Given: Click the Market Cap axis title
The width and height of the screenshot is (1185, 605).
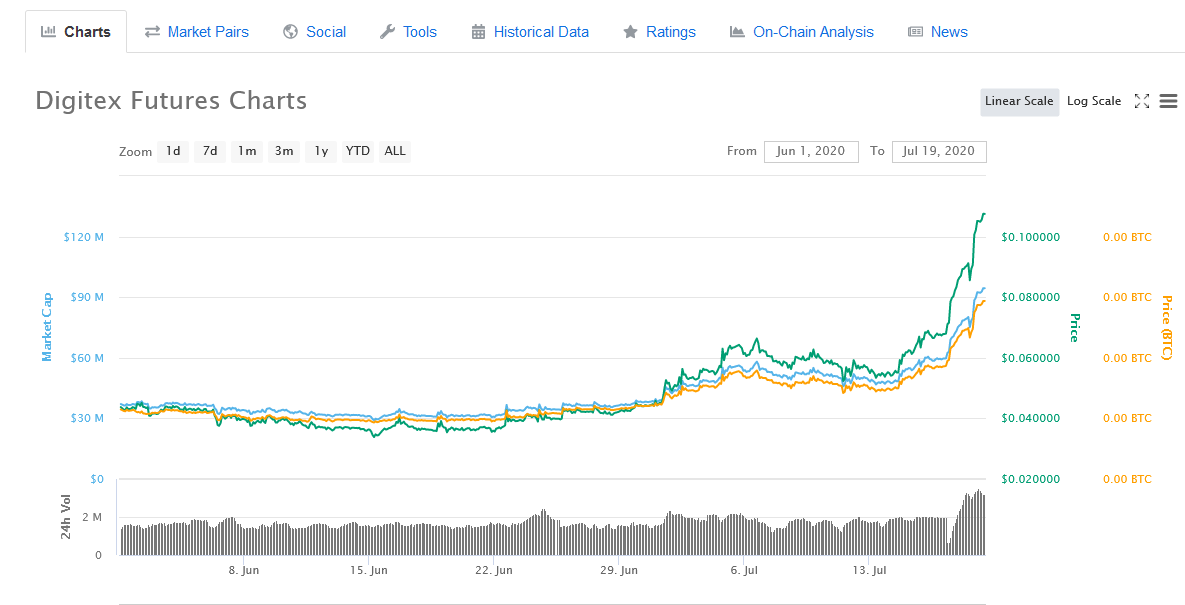Looking at the screenshot, I should click(48, 328).
